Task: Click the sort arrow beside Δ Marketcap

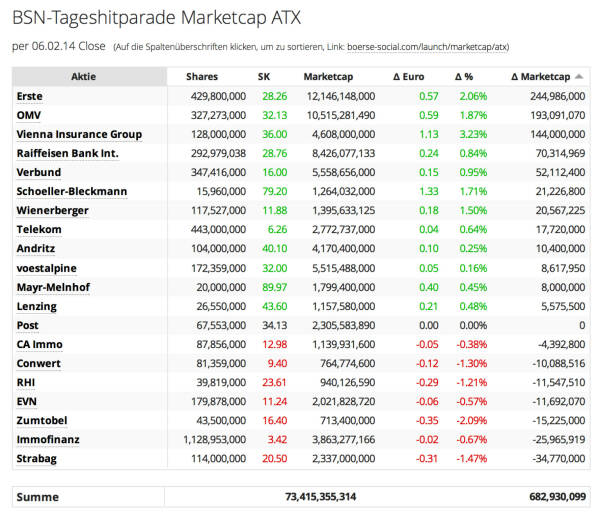Action: (580, 77)
